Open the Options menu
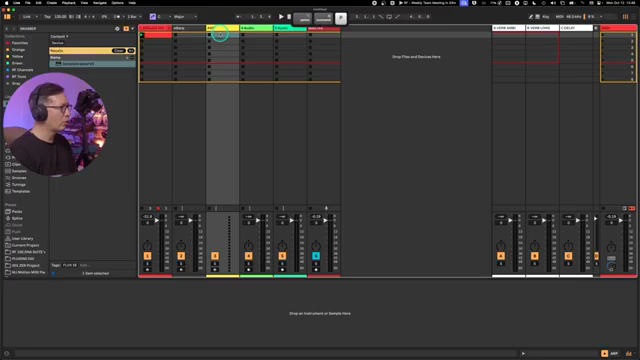This screenshot has height=360, width=640. [x=118, y=3]
